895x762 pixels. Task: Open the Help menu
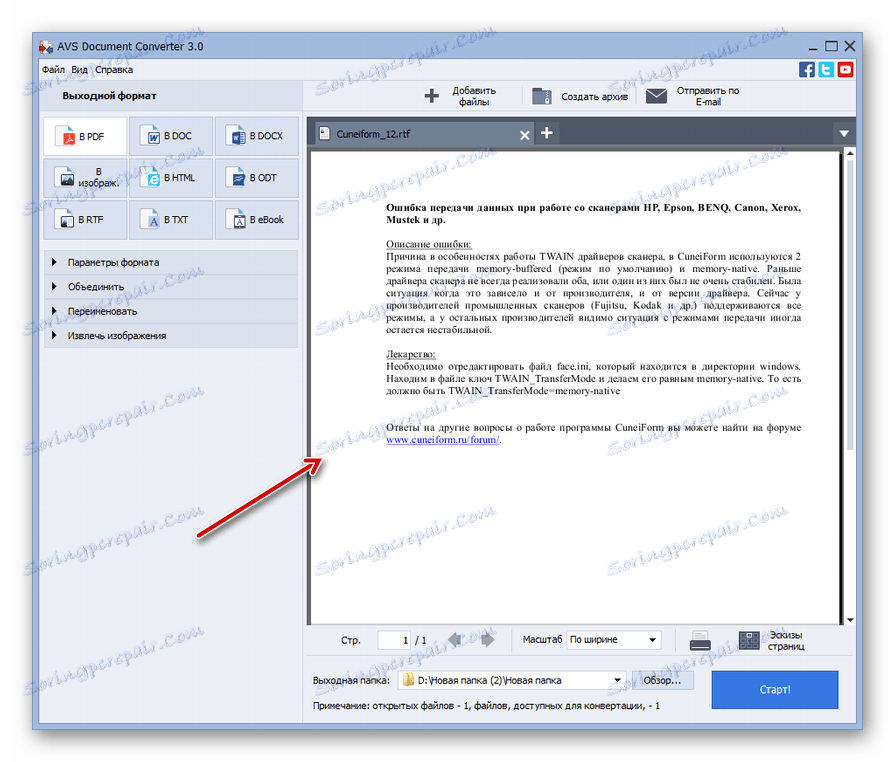pos(114,70)
